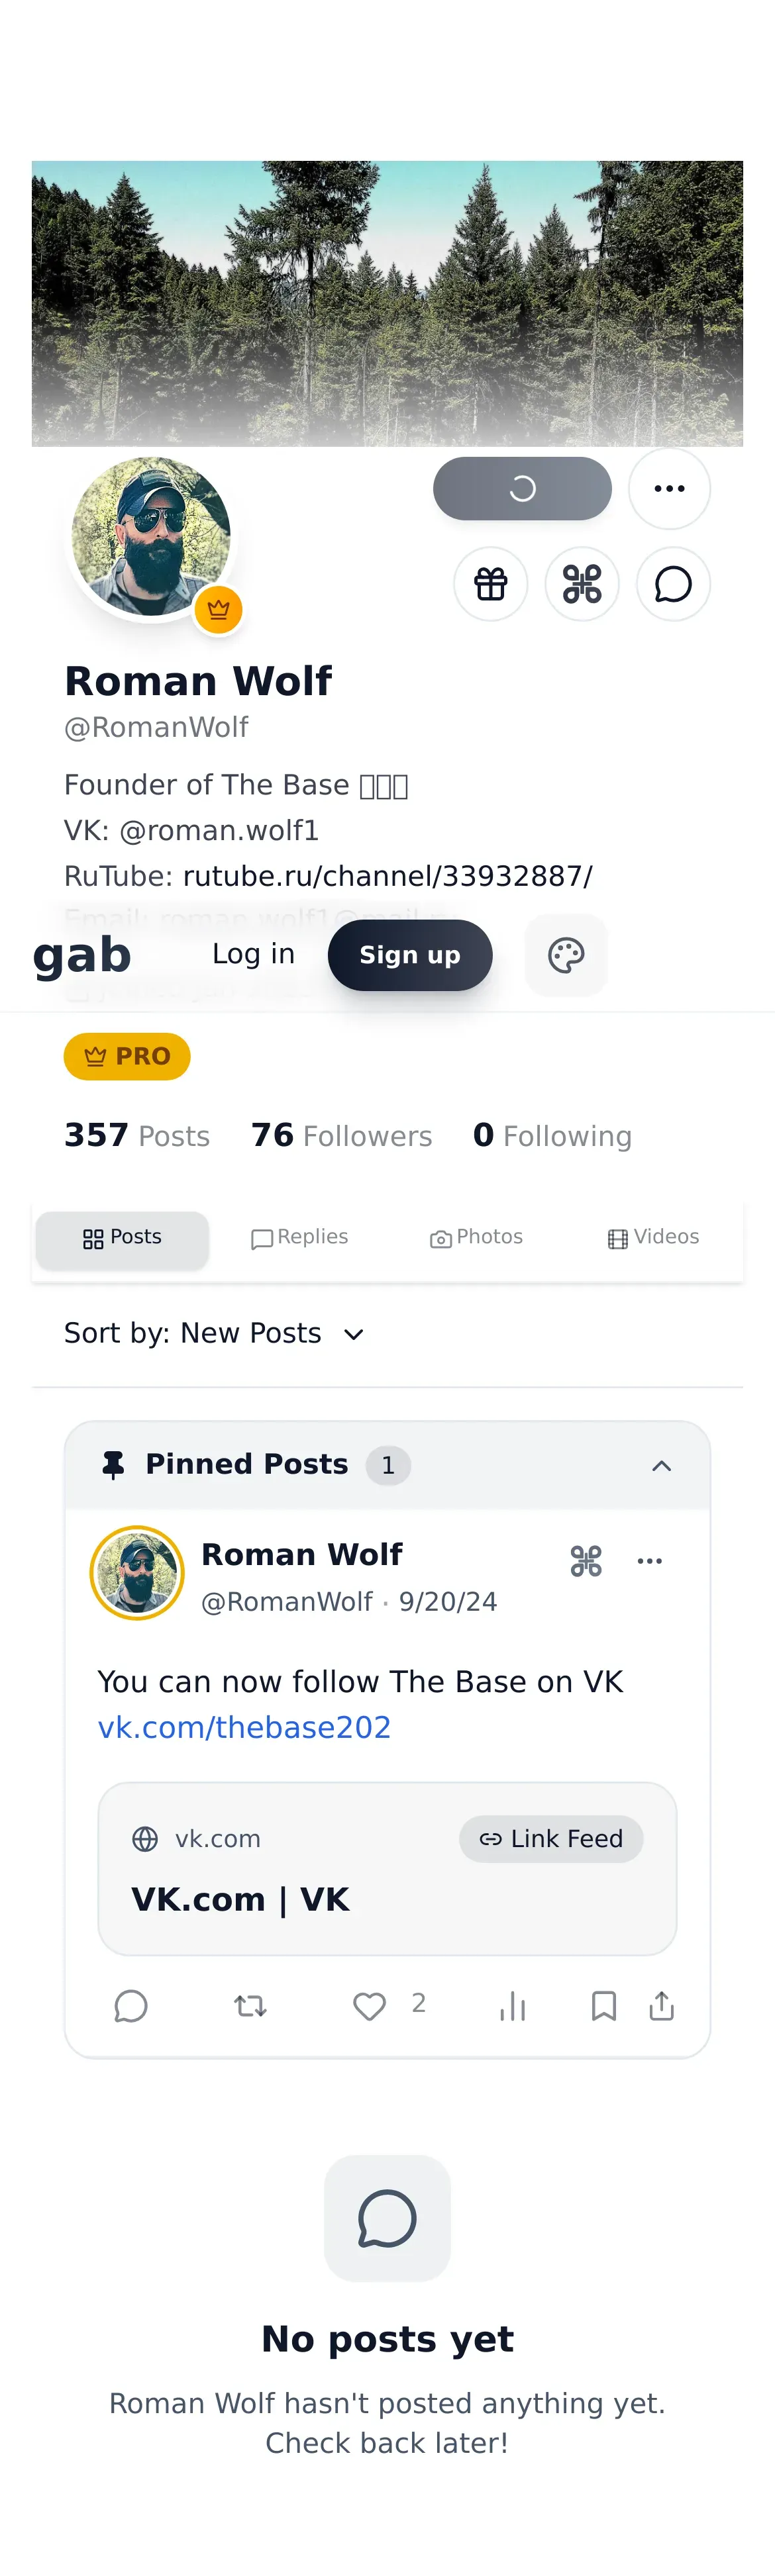The image size is (775, 2576).
Task: Open the Sort by New Posts dropdown
Action: [x=215, y=1333]
